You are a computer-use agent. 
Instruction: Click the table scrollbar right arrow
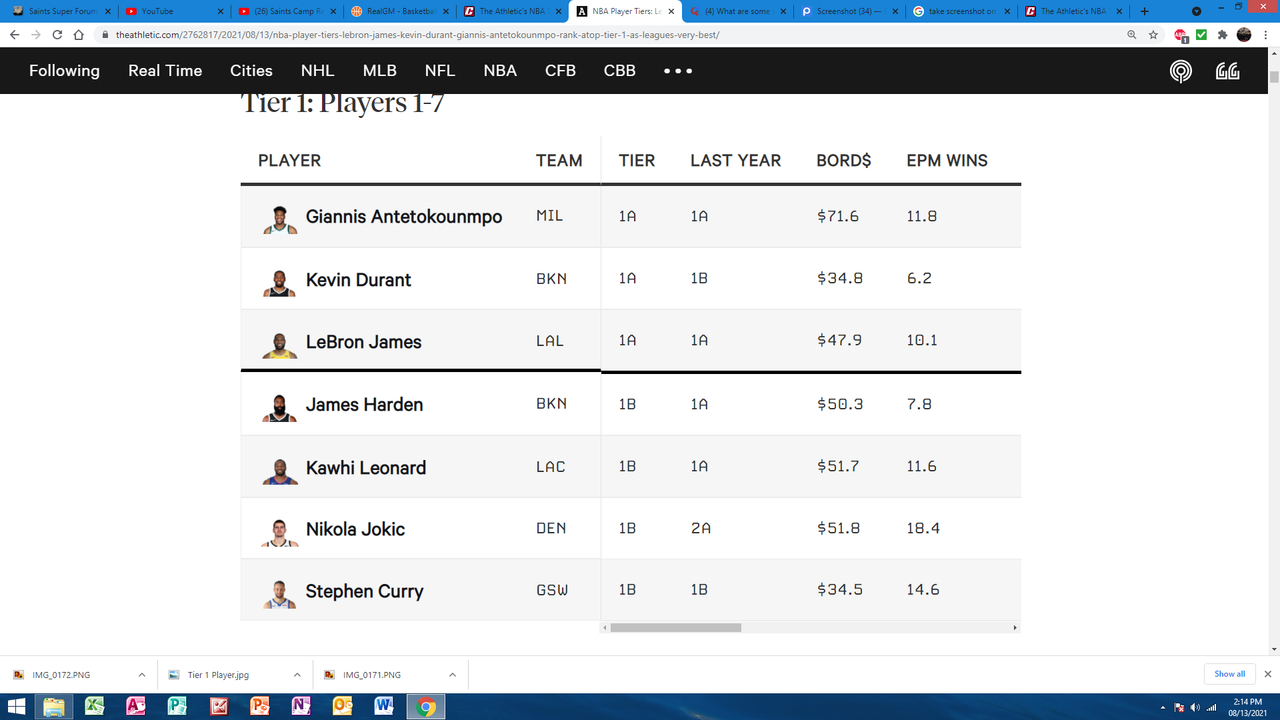pos(1015,628)
